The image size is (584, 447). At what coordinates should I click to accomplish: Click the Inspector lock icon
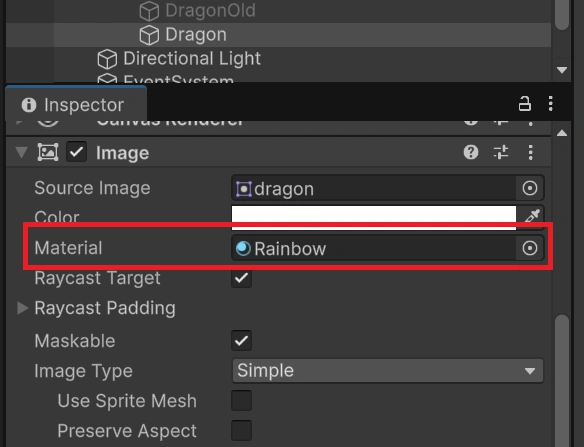click(524, 104)
